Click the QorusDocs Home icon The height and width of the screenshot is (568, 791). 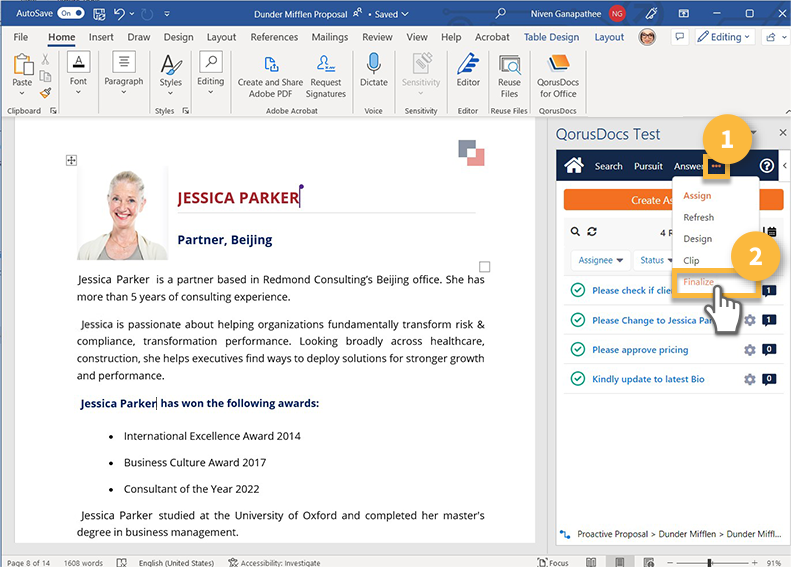[573, 166]
